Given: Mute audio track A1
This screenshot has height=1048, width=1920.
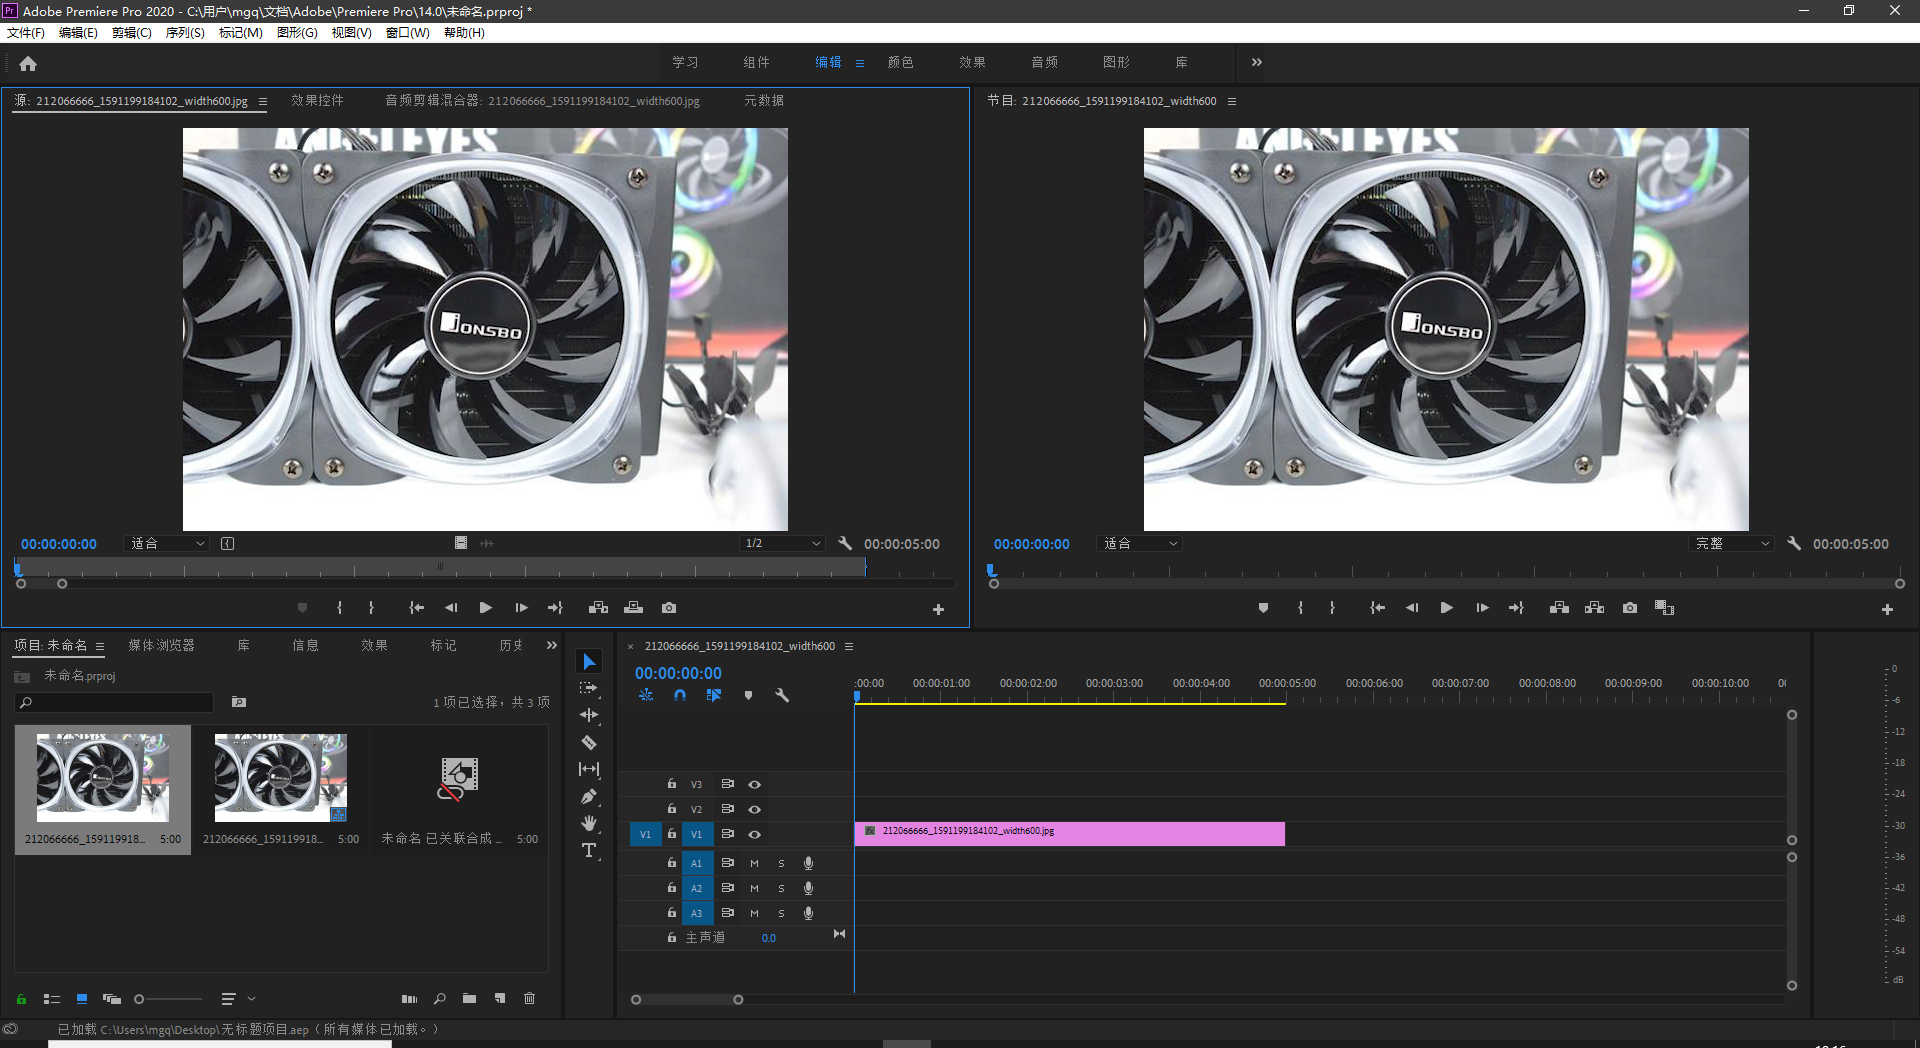Looking at the screenshot, I should (754, 863).
